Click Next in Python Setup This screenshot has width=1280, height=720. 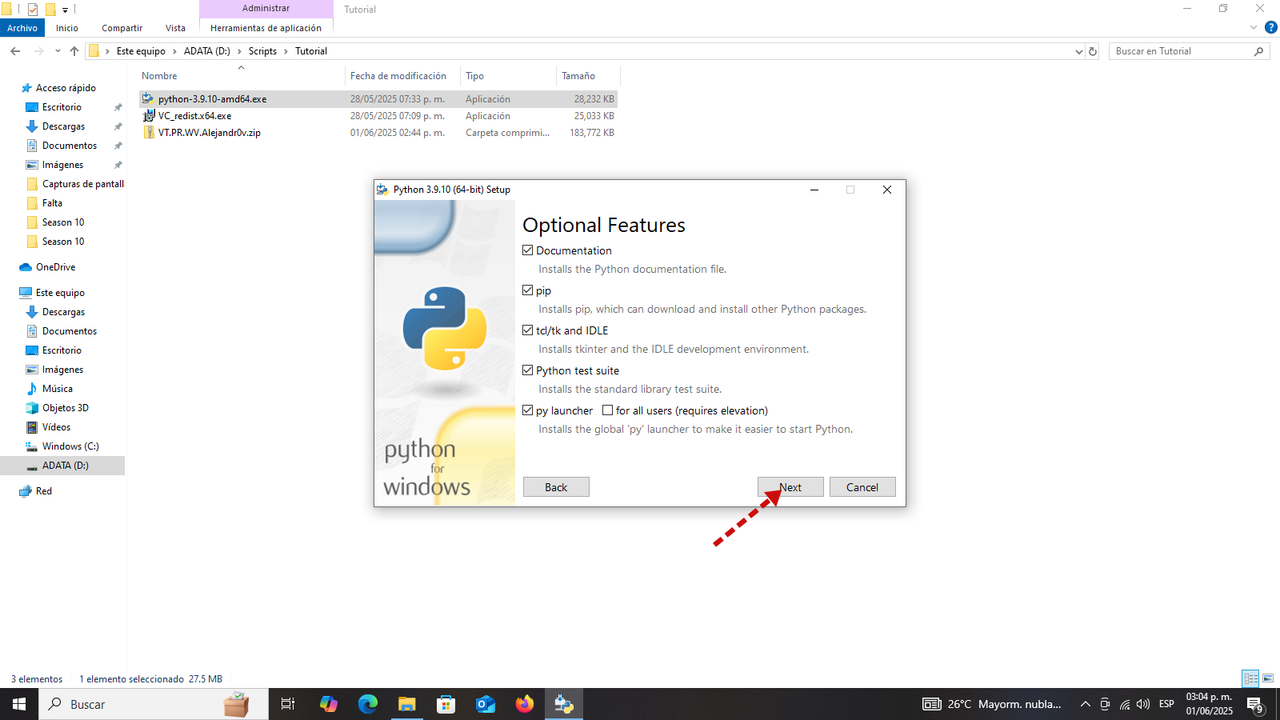point(790,487)
